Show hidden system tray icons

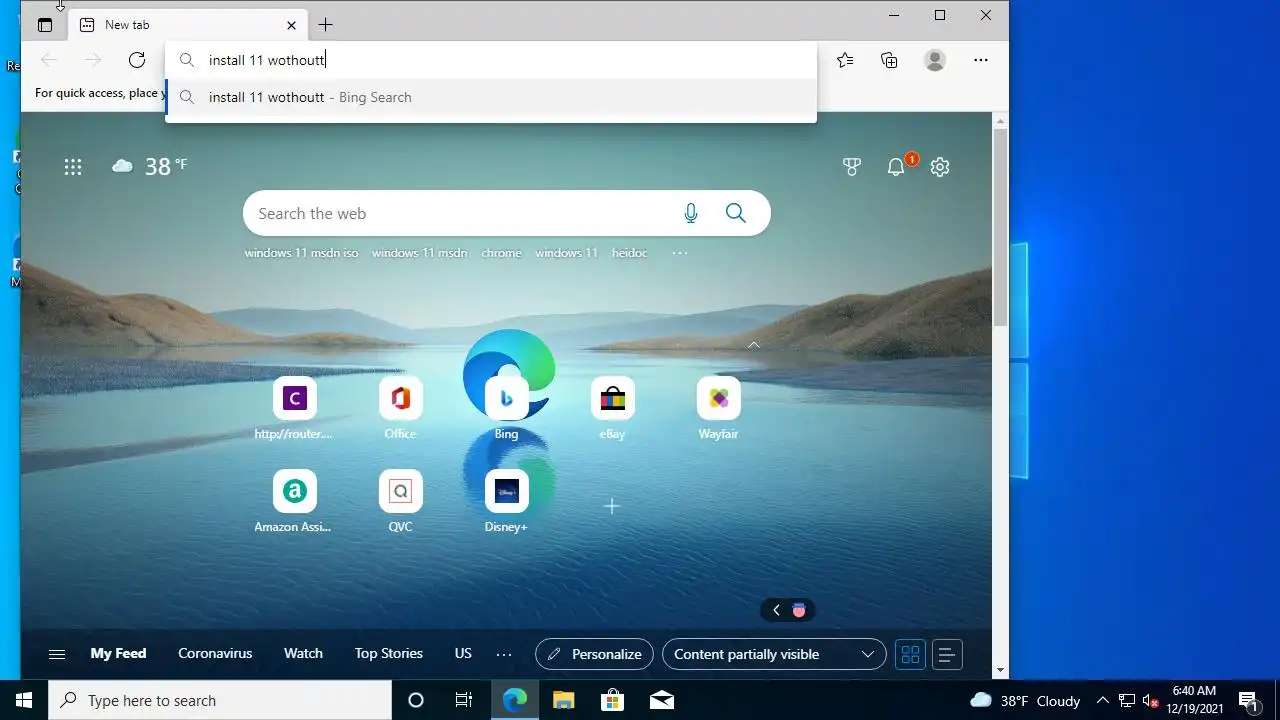tap(1102, 700)
